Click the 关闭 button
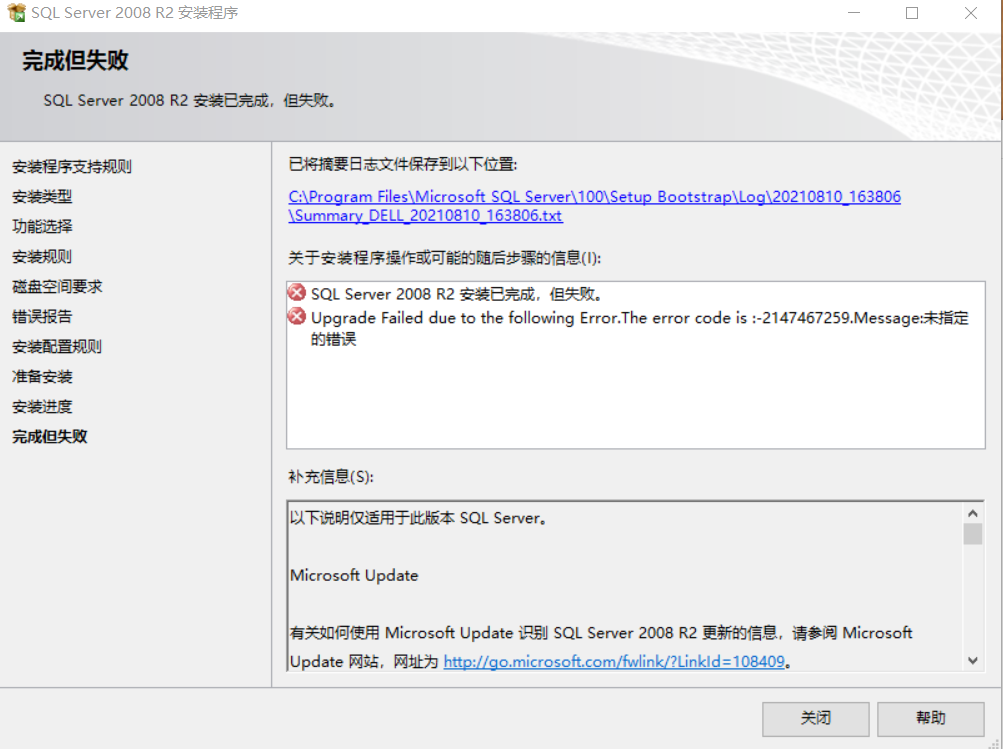Viewport: 1003px width, 749px height. 816,718
